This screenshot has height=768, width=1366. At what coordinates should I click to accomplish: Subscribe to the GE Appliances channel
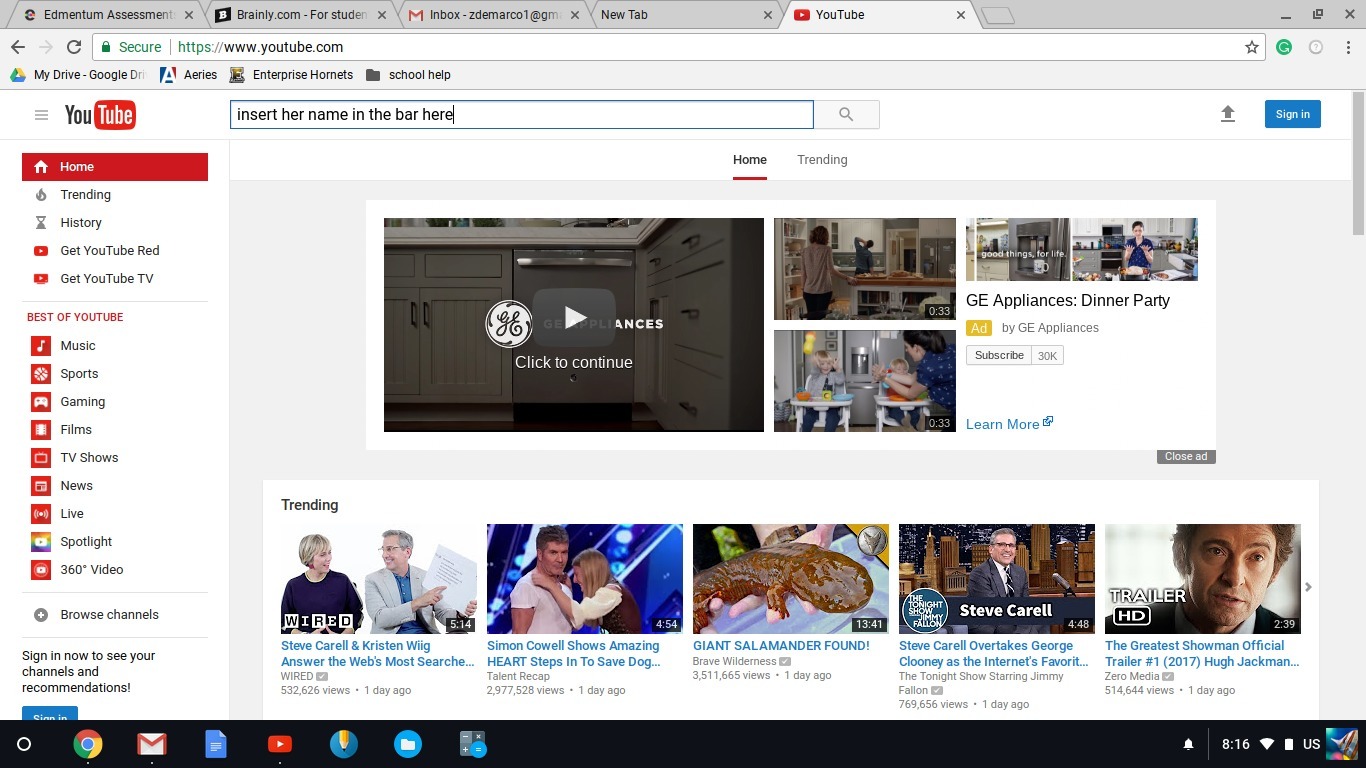pos(998,356)
